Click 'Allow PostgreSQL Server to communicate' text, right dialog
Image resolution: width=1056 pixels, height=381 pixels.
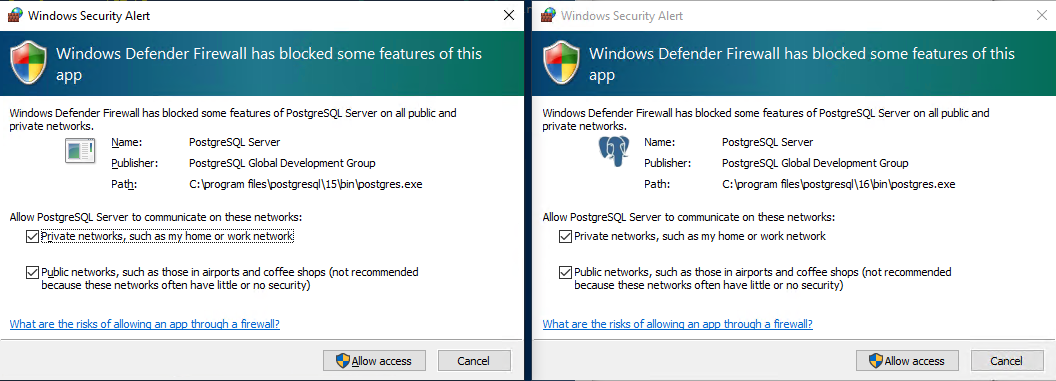(x=688, y=217)
